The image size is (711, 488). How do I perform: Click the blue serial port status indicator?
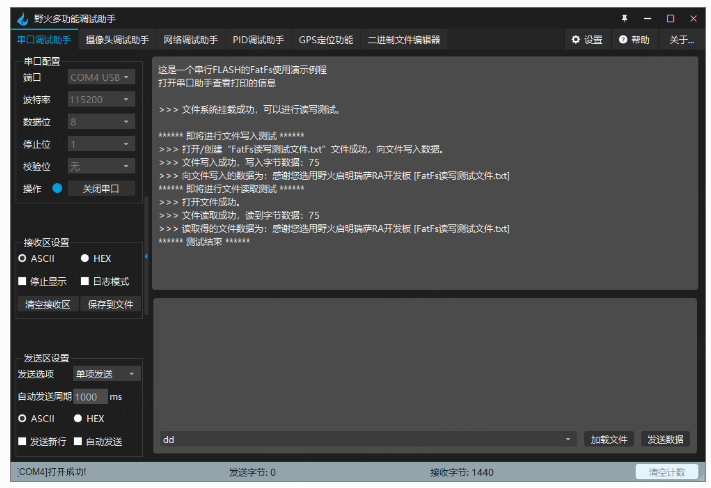pyautogui.click(x=57, y=188)
